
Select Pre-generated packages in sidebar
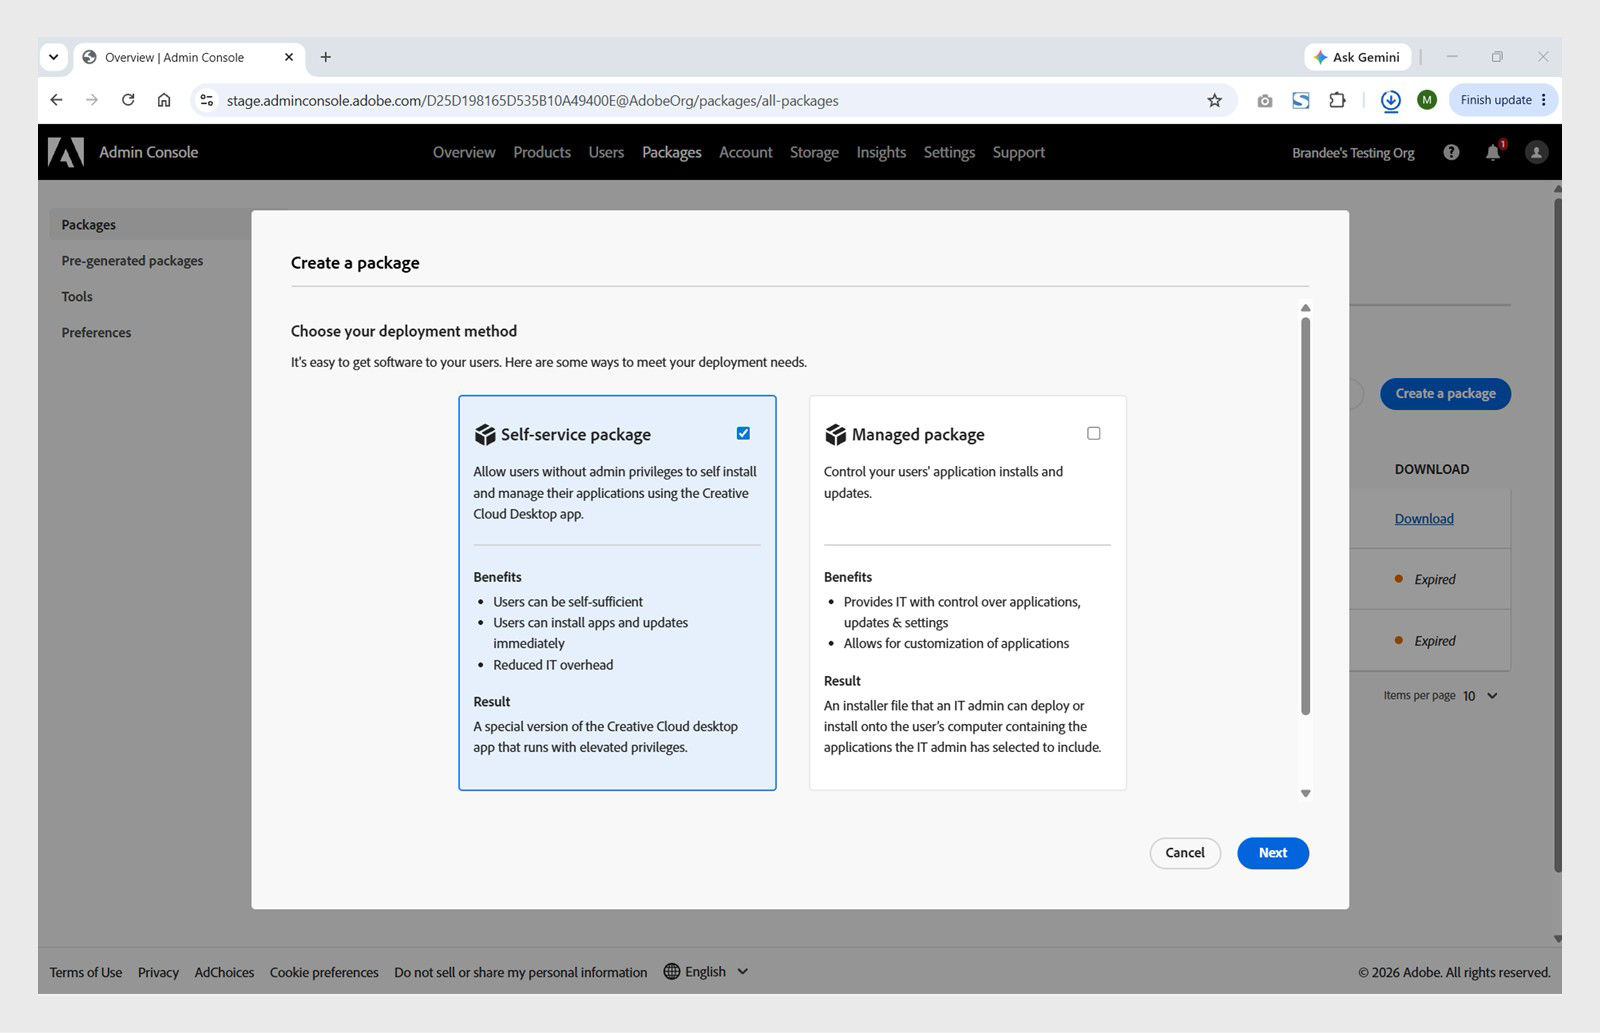132,260
